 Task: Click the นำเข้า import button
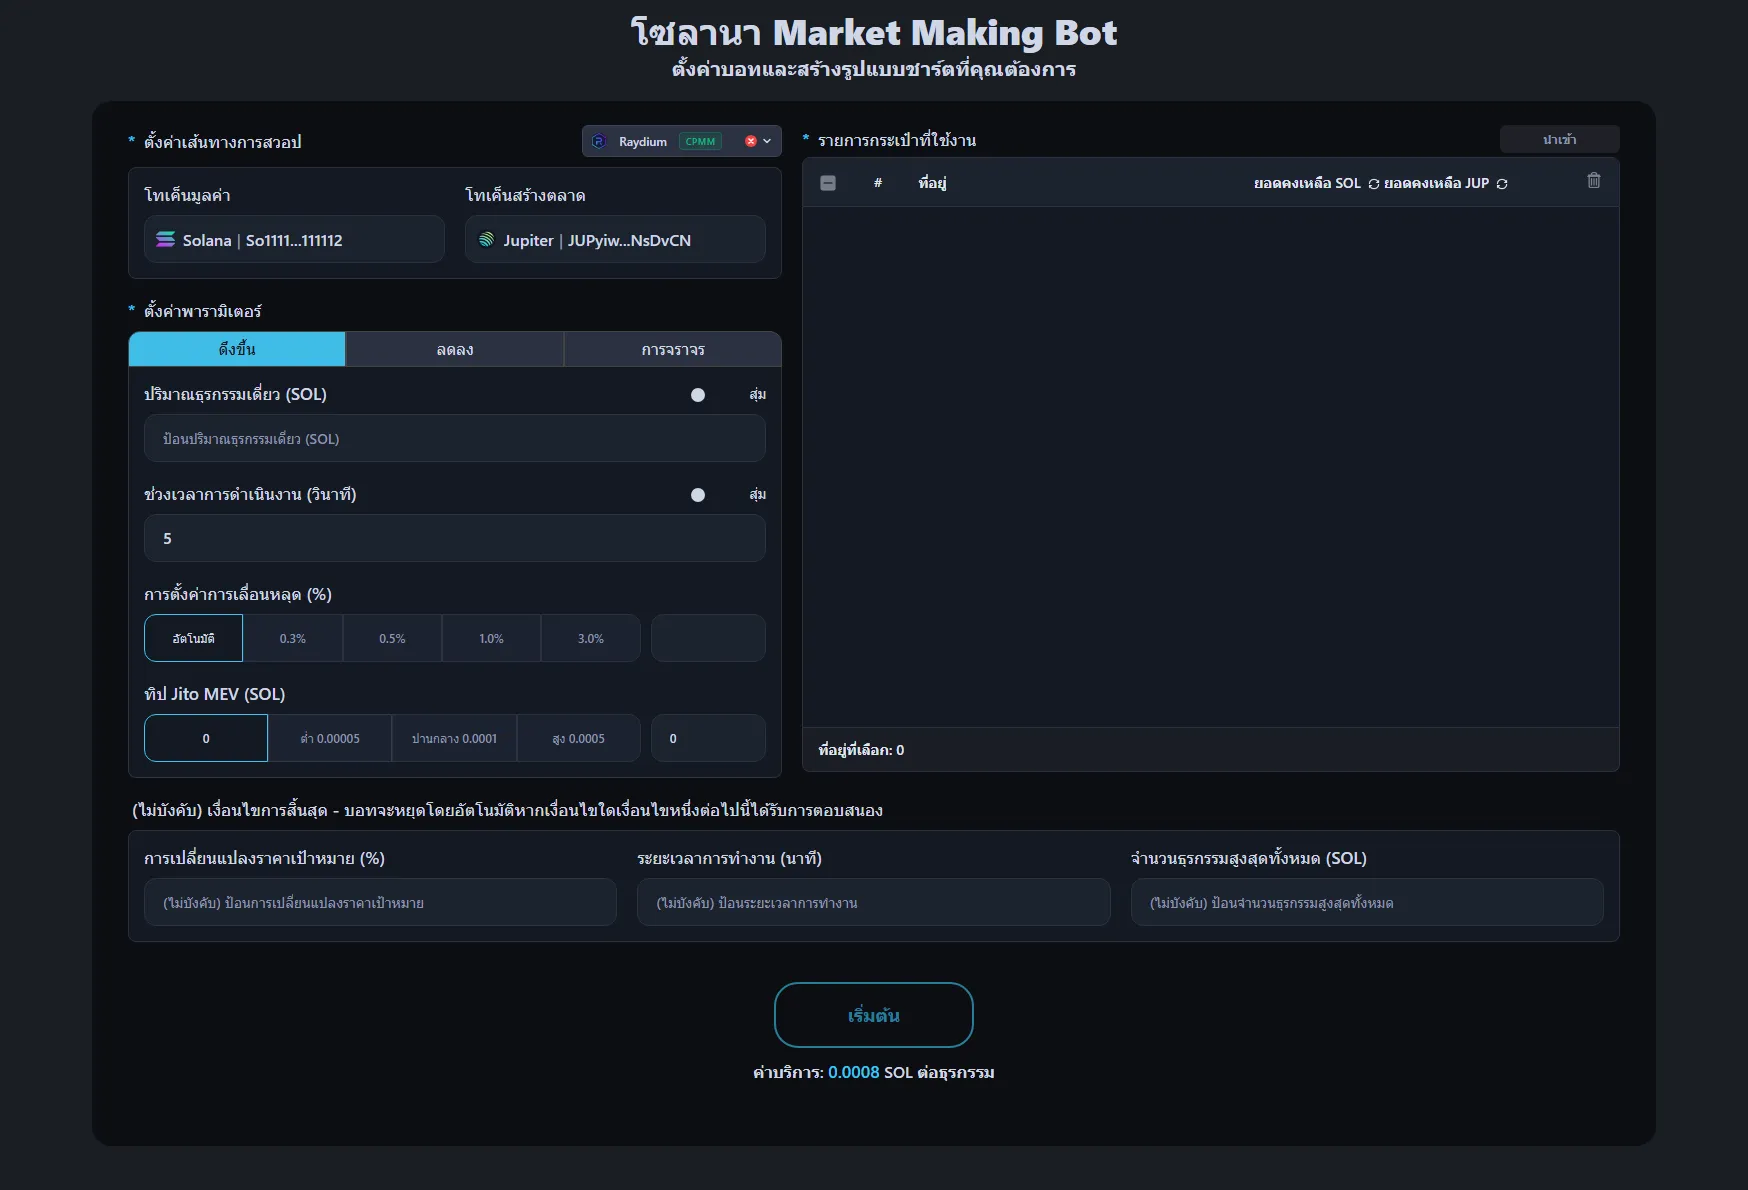[1560, 139]
